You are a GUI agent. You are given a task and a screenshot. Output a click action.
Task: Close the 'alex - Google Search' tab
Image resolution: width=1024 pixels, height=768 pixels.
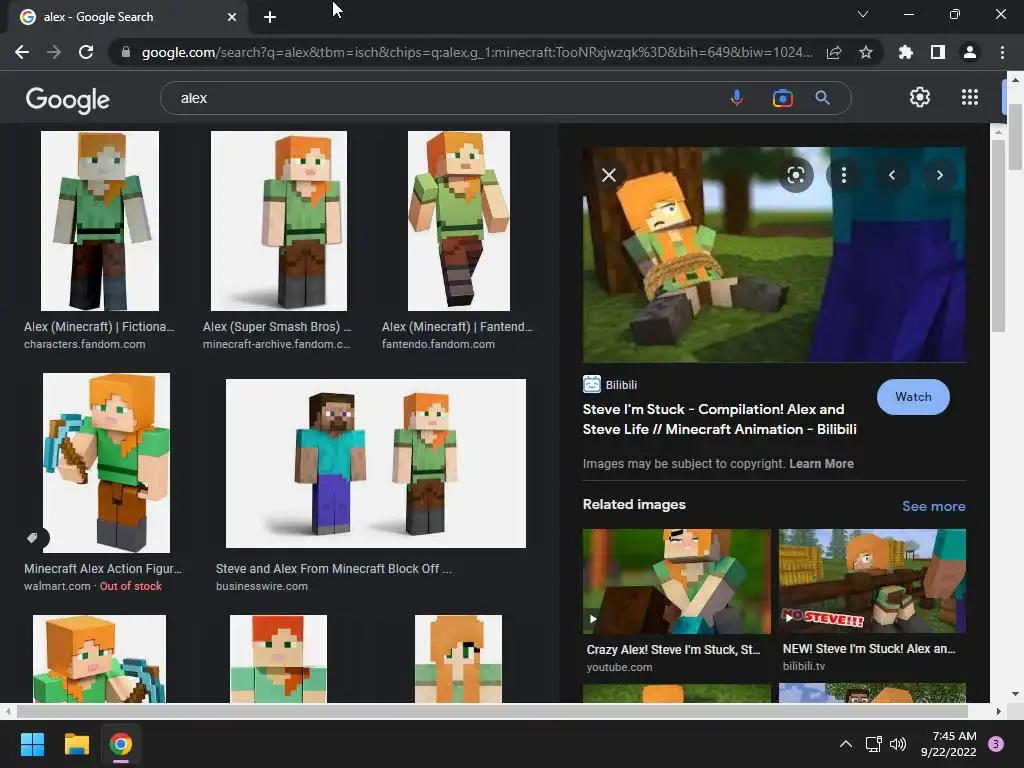coord(232,17)
